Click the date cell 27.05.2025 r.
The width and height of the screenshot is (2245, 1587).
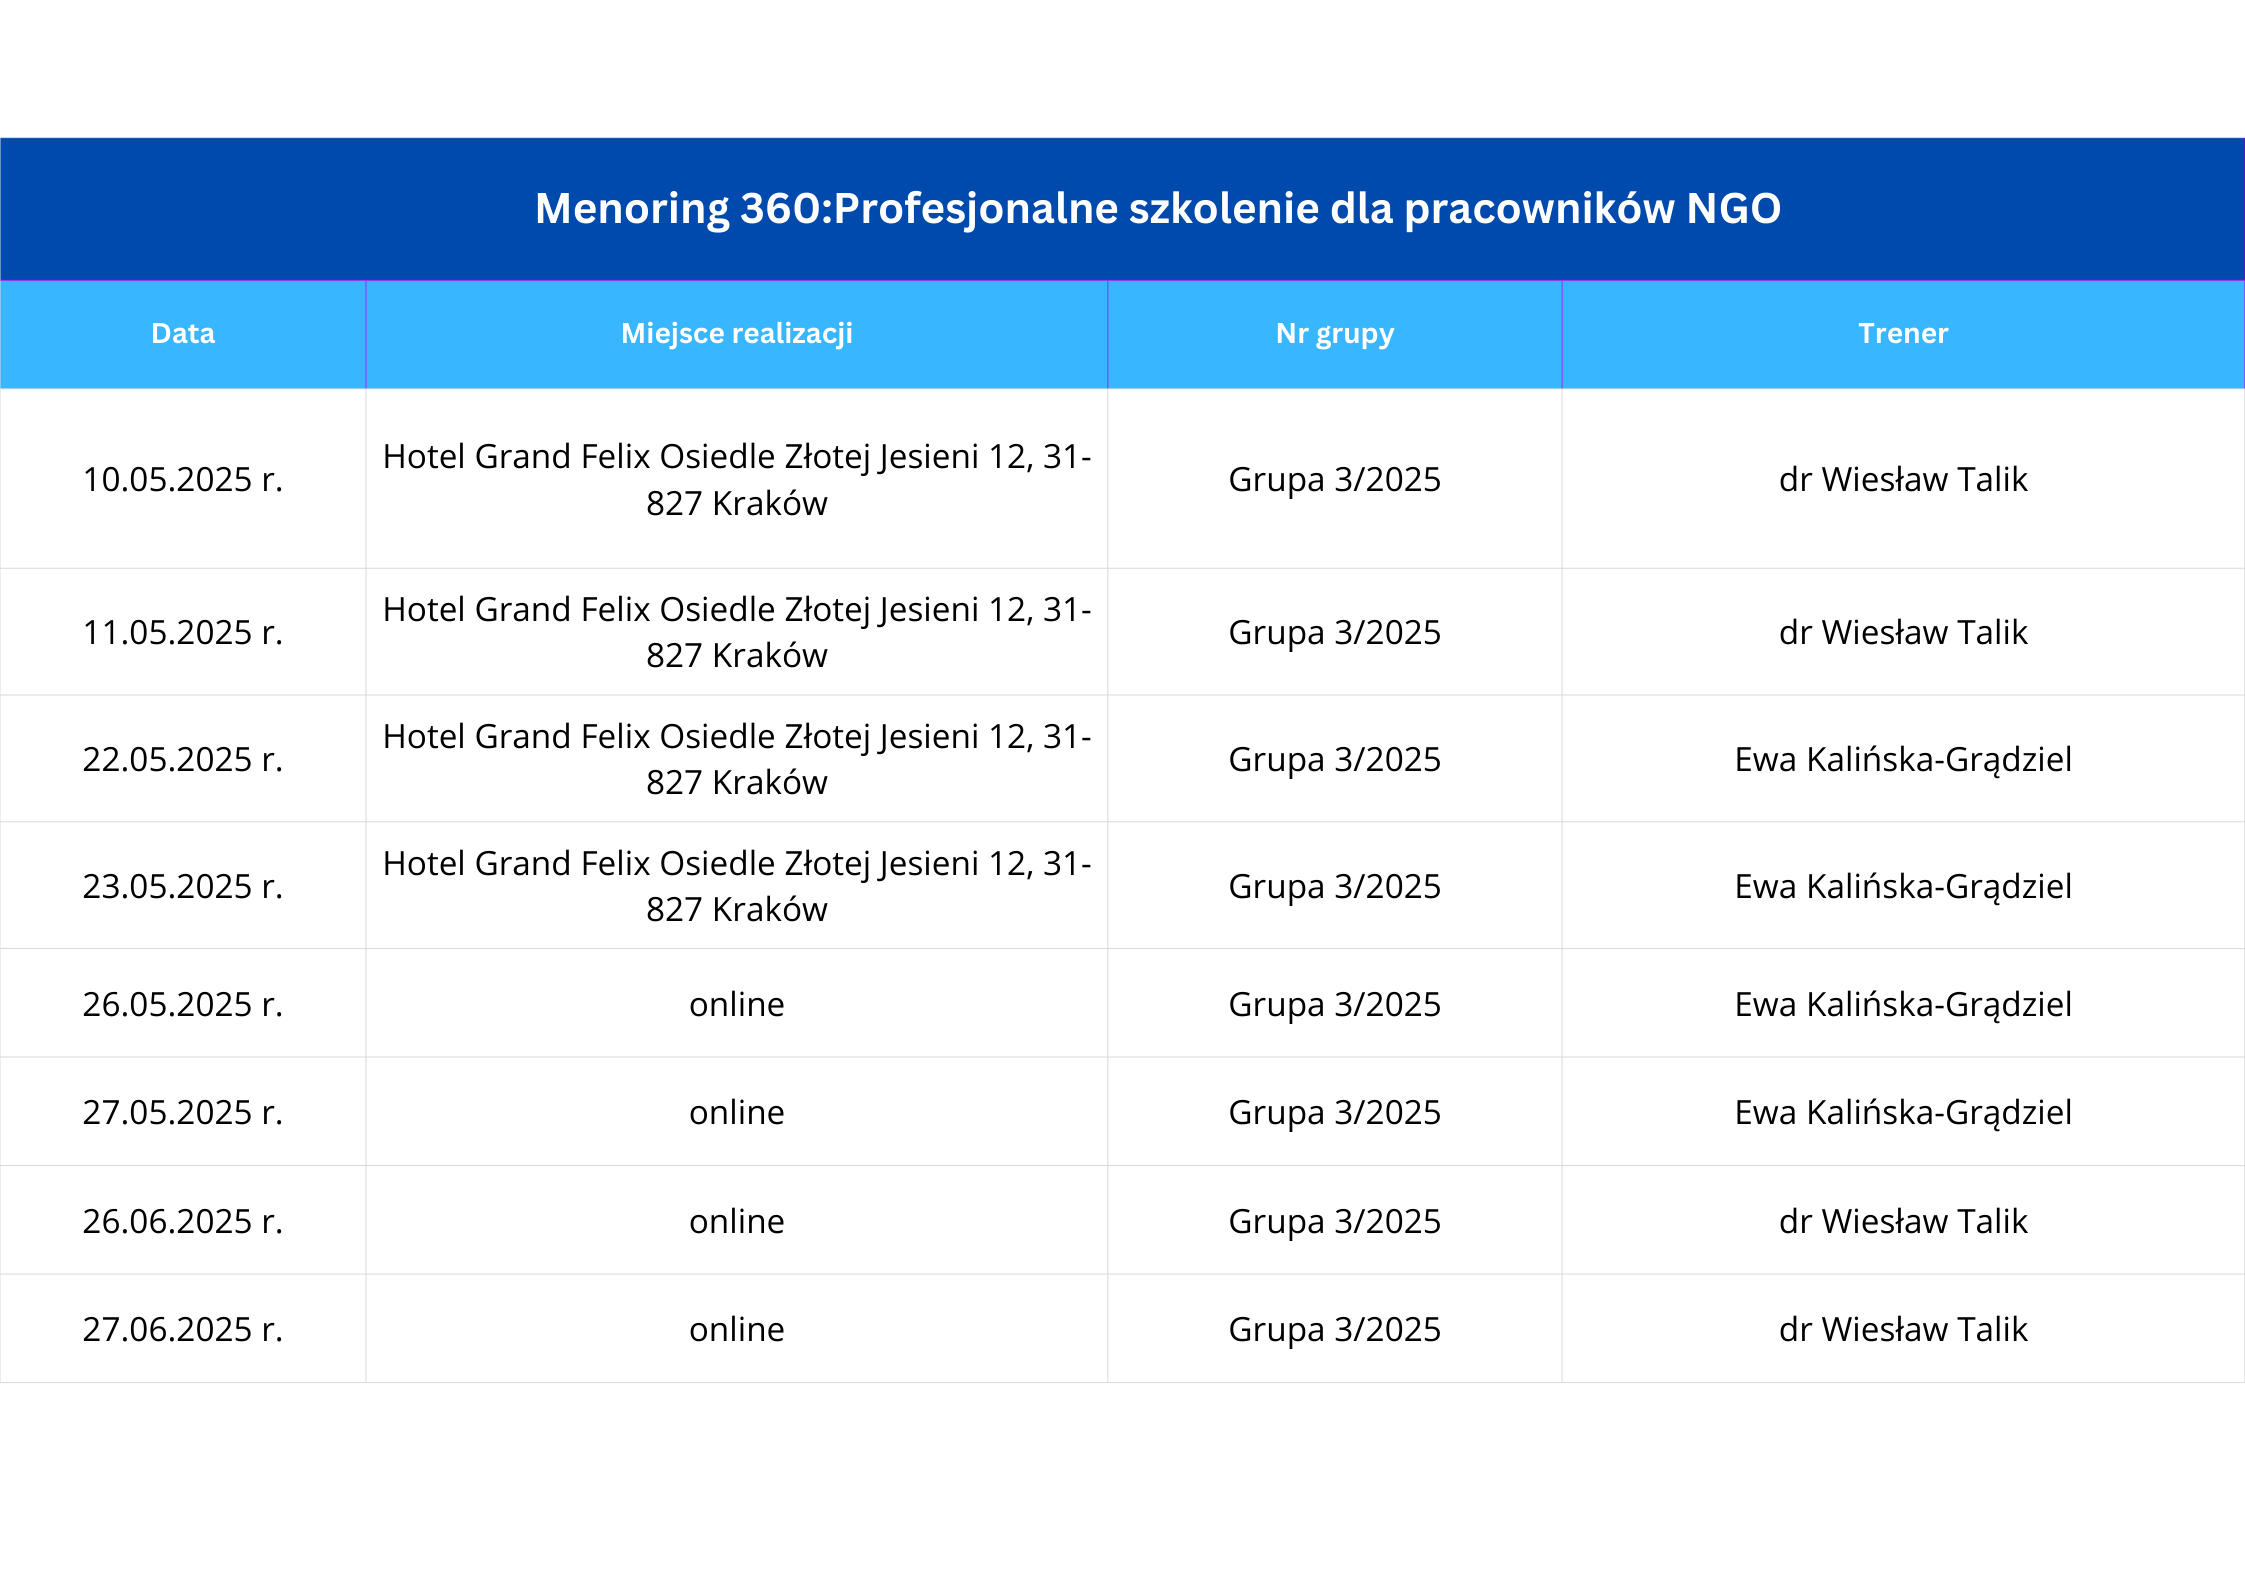(183, 1112)
